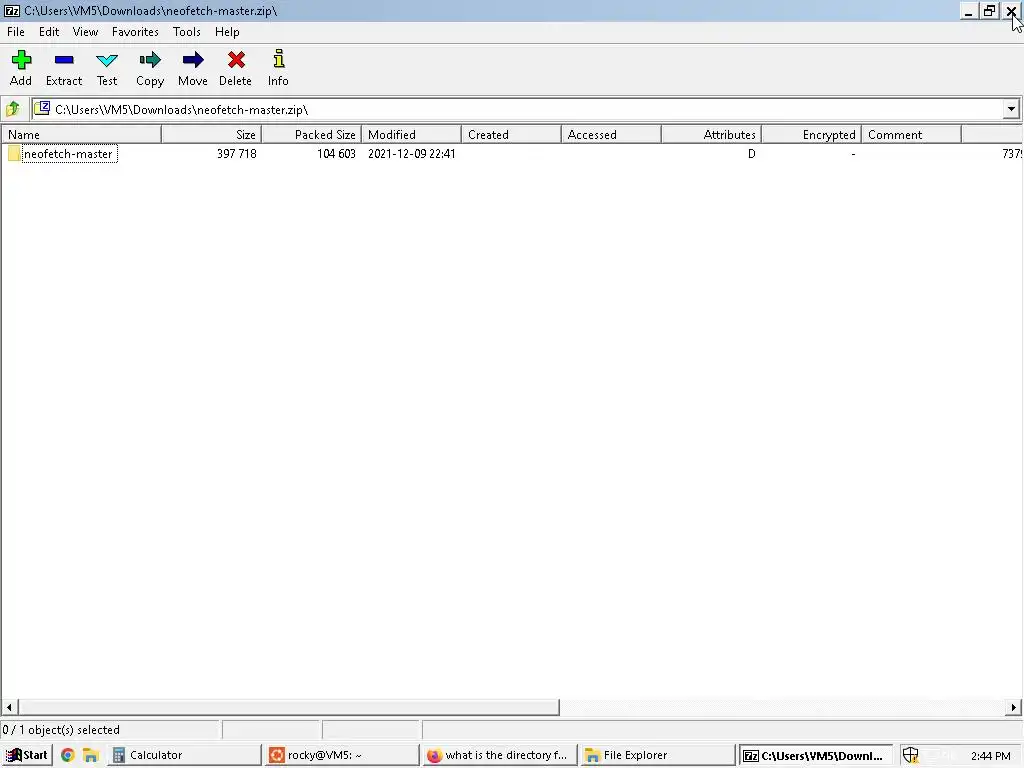Click the horizontal scrollbar left arrow
Image resolution: width=1024 pixels, height=768 pixels.
[8, 707]
